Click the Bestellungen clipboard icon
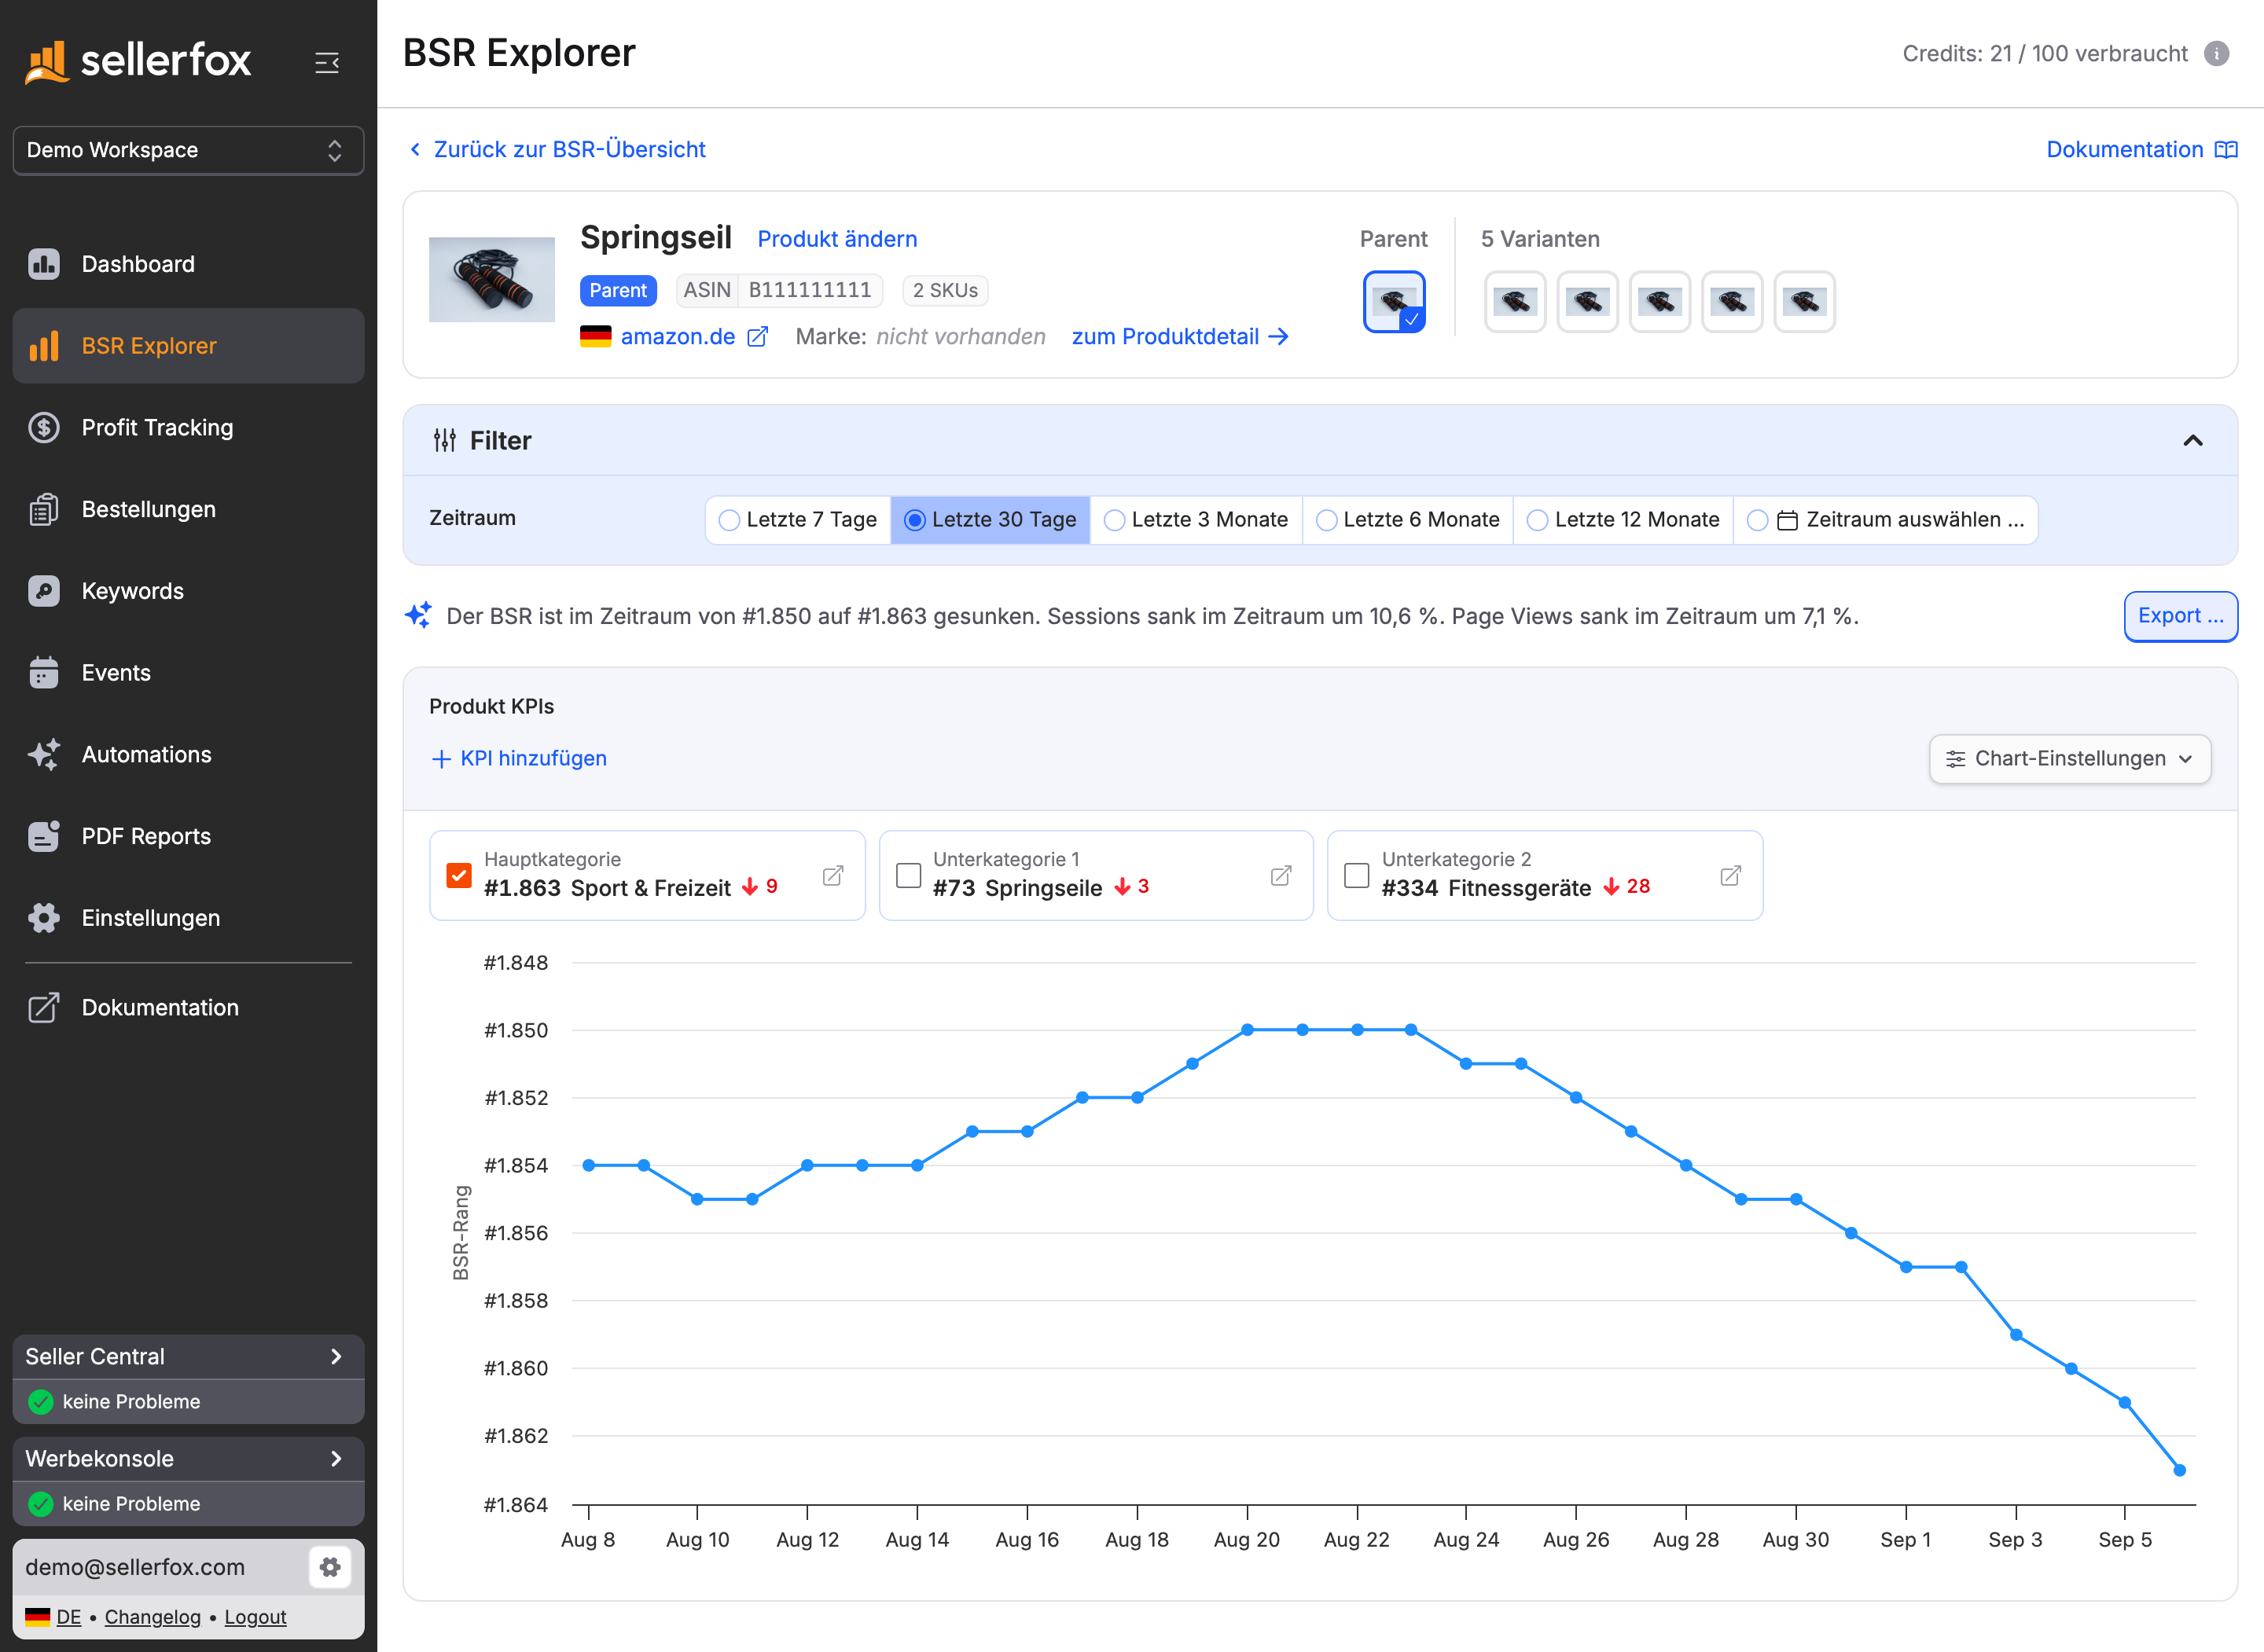 [x=44, y=510]
